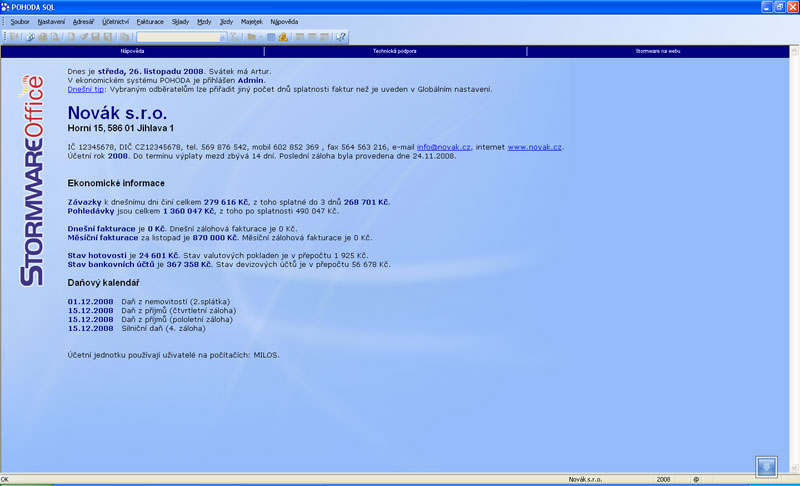Image resolution: width=800 pixels, height=486 pixels.
Task: Click the POHODA SQL title bar icon
Action: [x=6, y=7]
